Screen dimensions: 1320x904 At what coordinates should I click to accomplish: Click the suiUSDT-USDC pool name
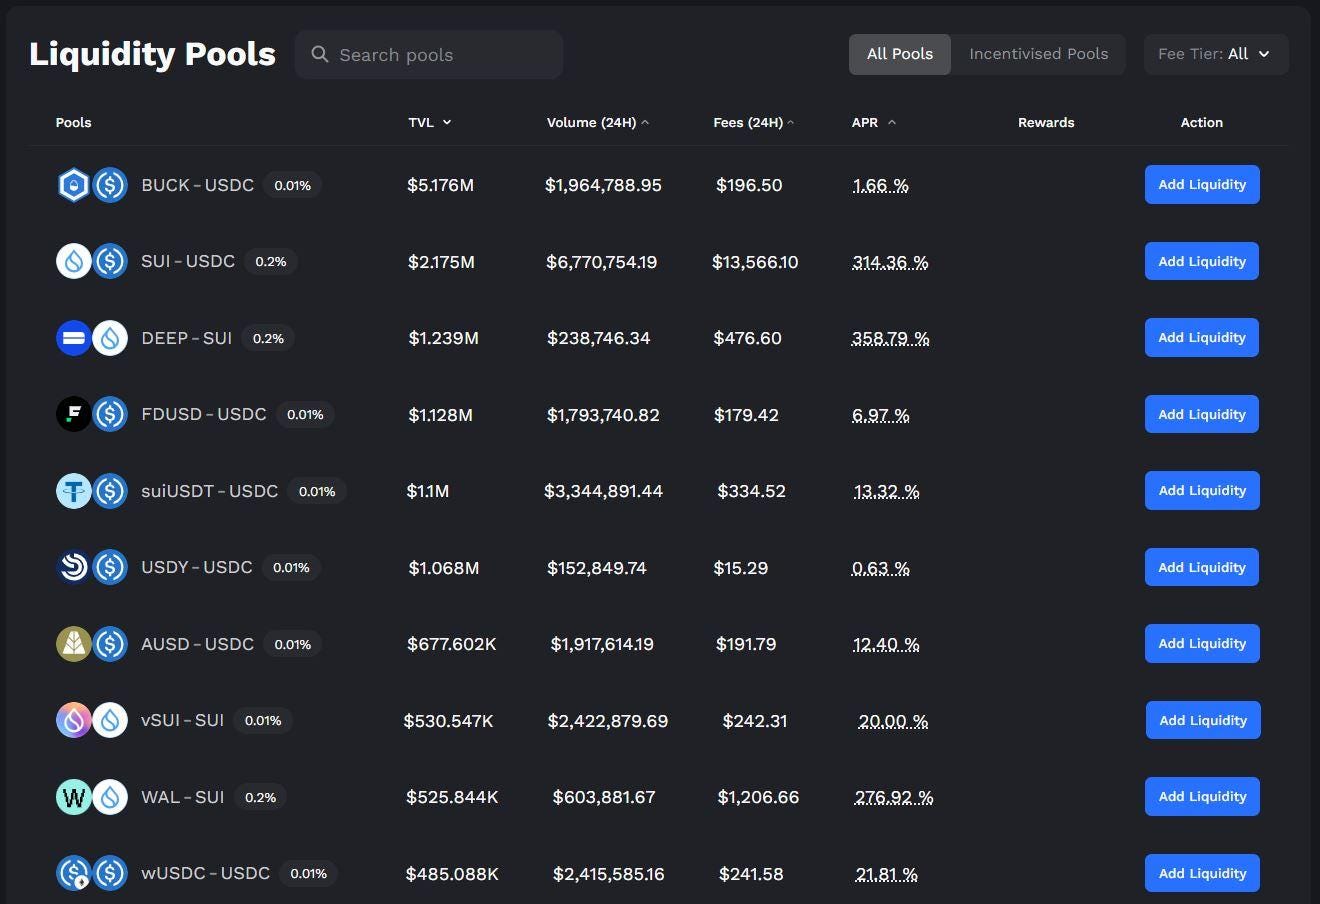point(209,491)
